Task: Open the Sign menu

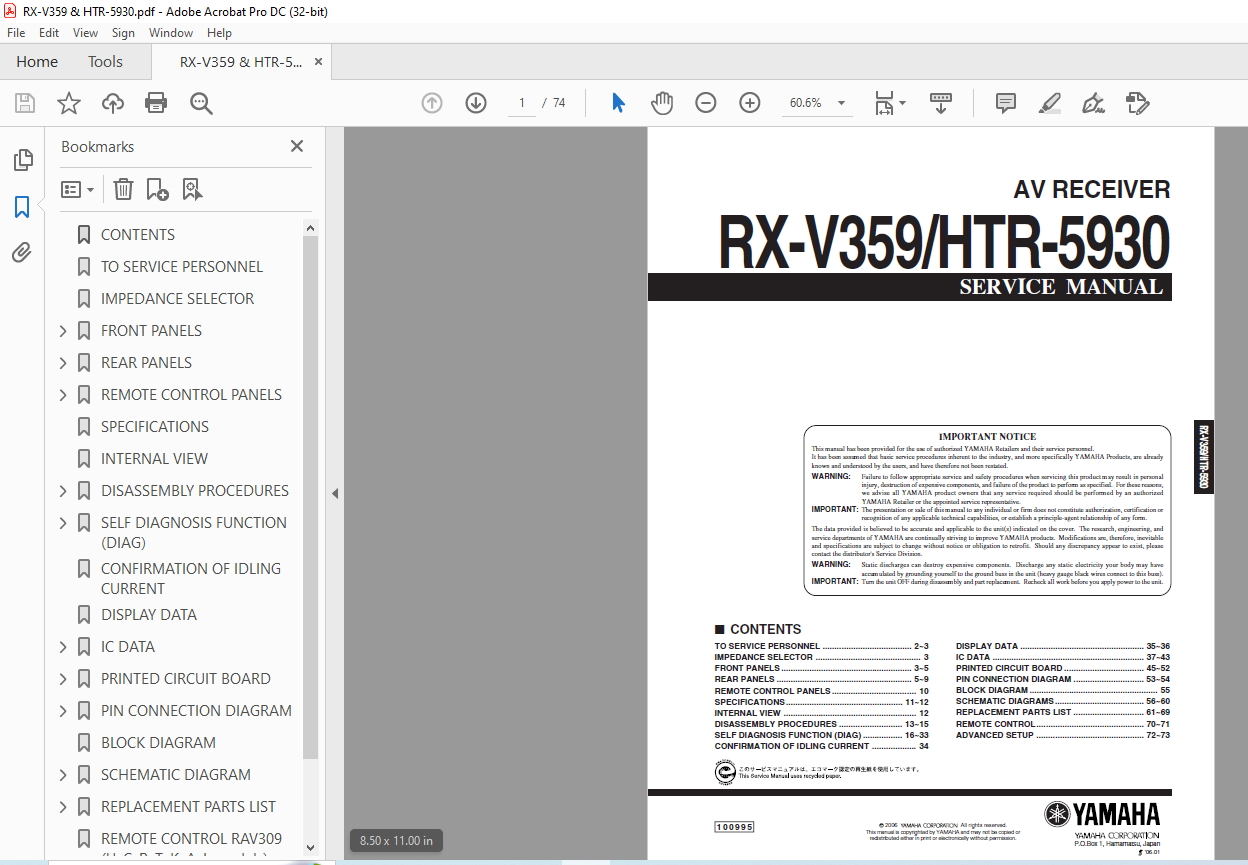Action: [x=123, y=33]
